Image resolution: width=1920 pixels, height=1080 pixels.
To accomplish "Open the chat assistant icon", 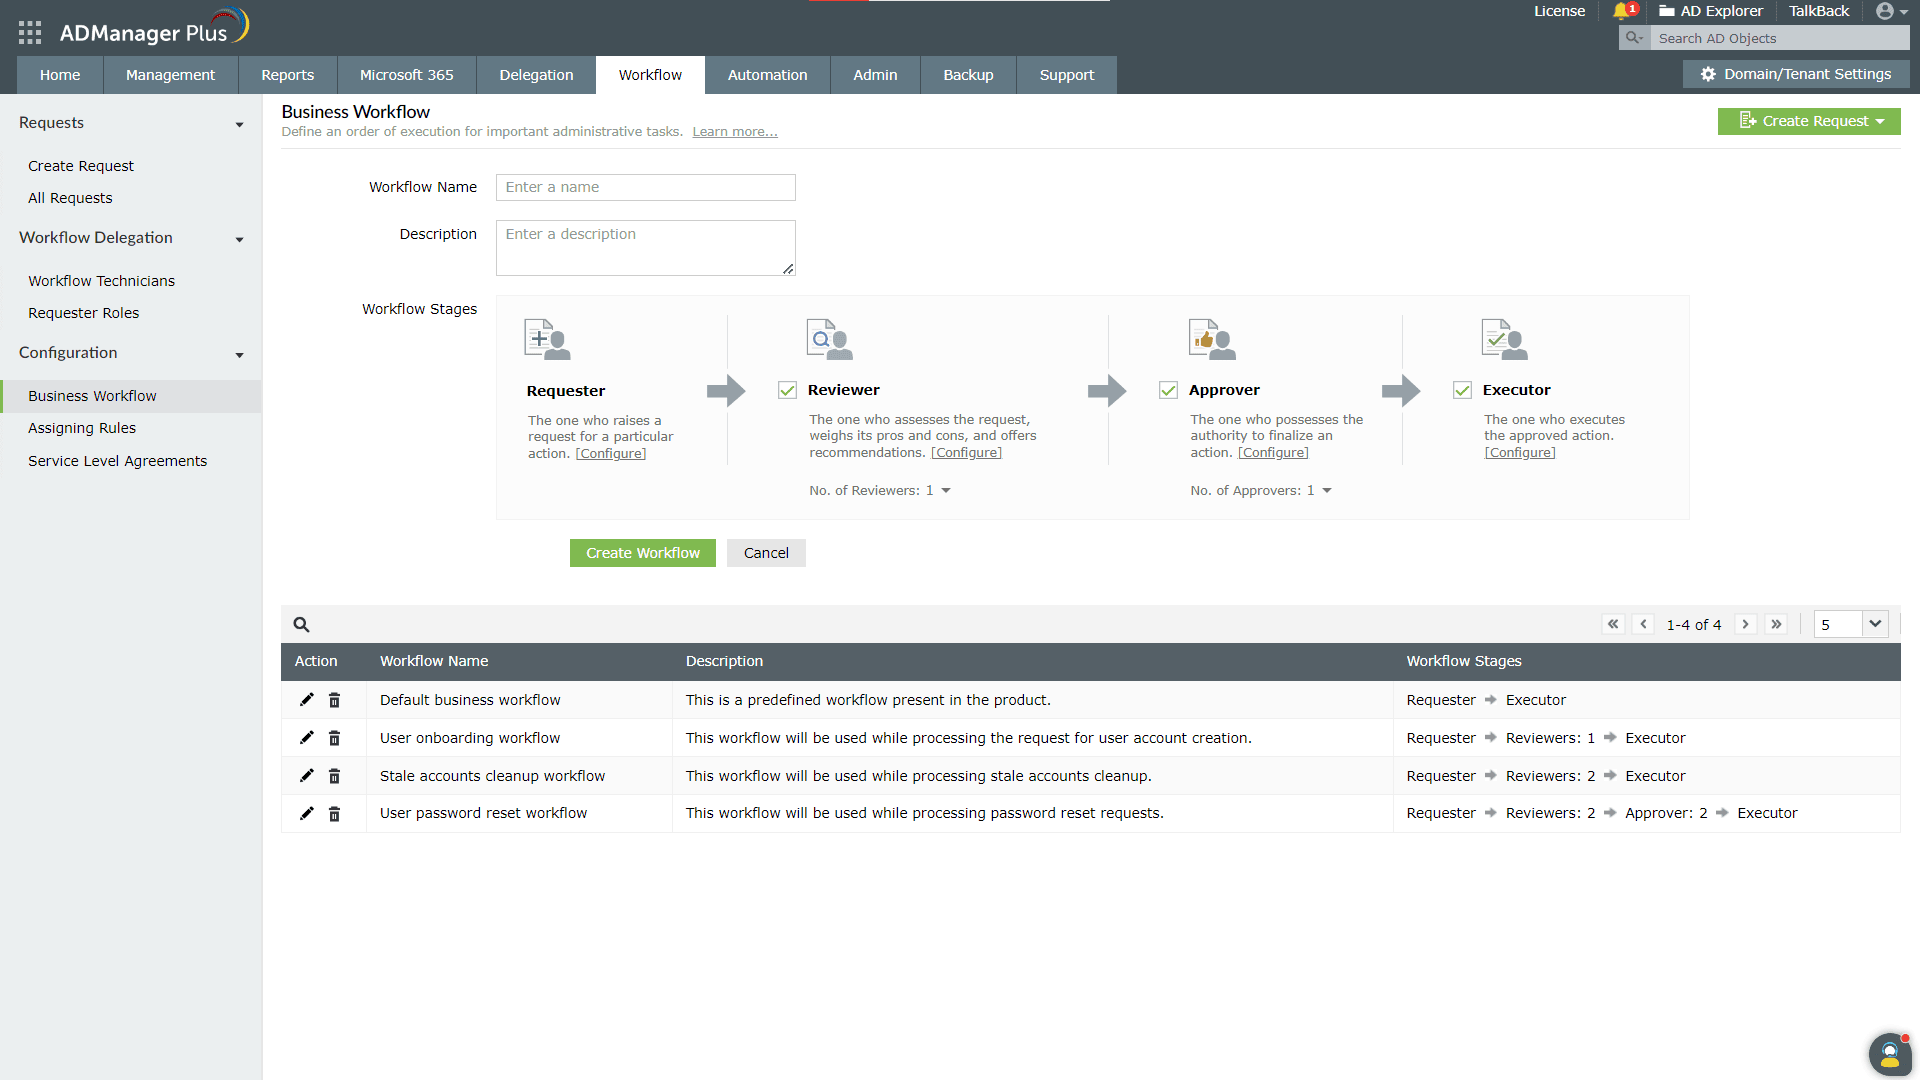I will point(1889,1053).
